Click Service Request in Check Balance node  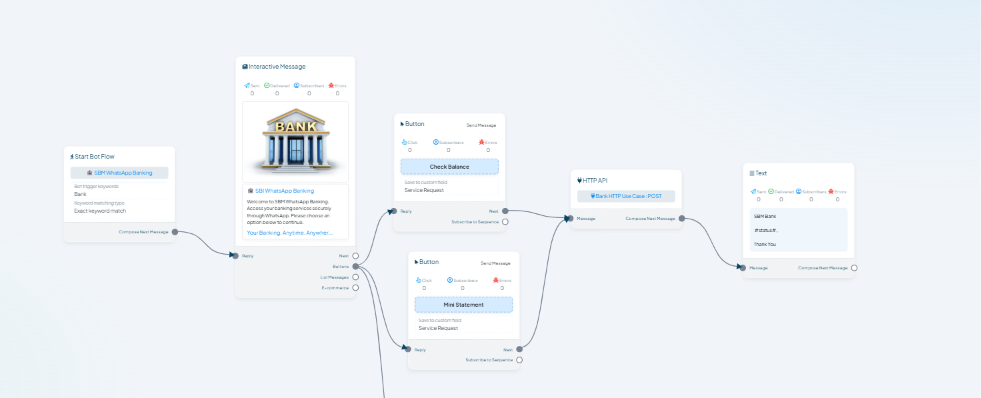424,190
